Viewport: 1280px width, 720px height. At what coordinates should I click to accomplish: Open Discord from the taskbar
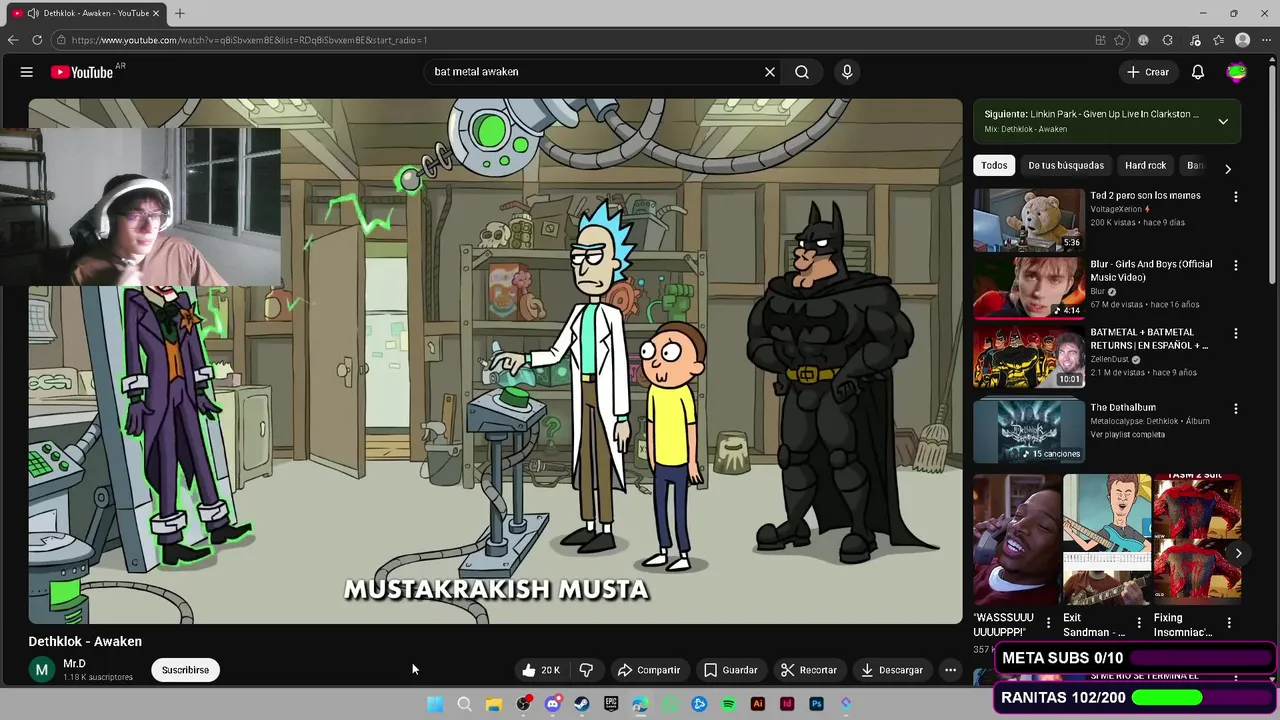[553, 704]
